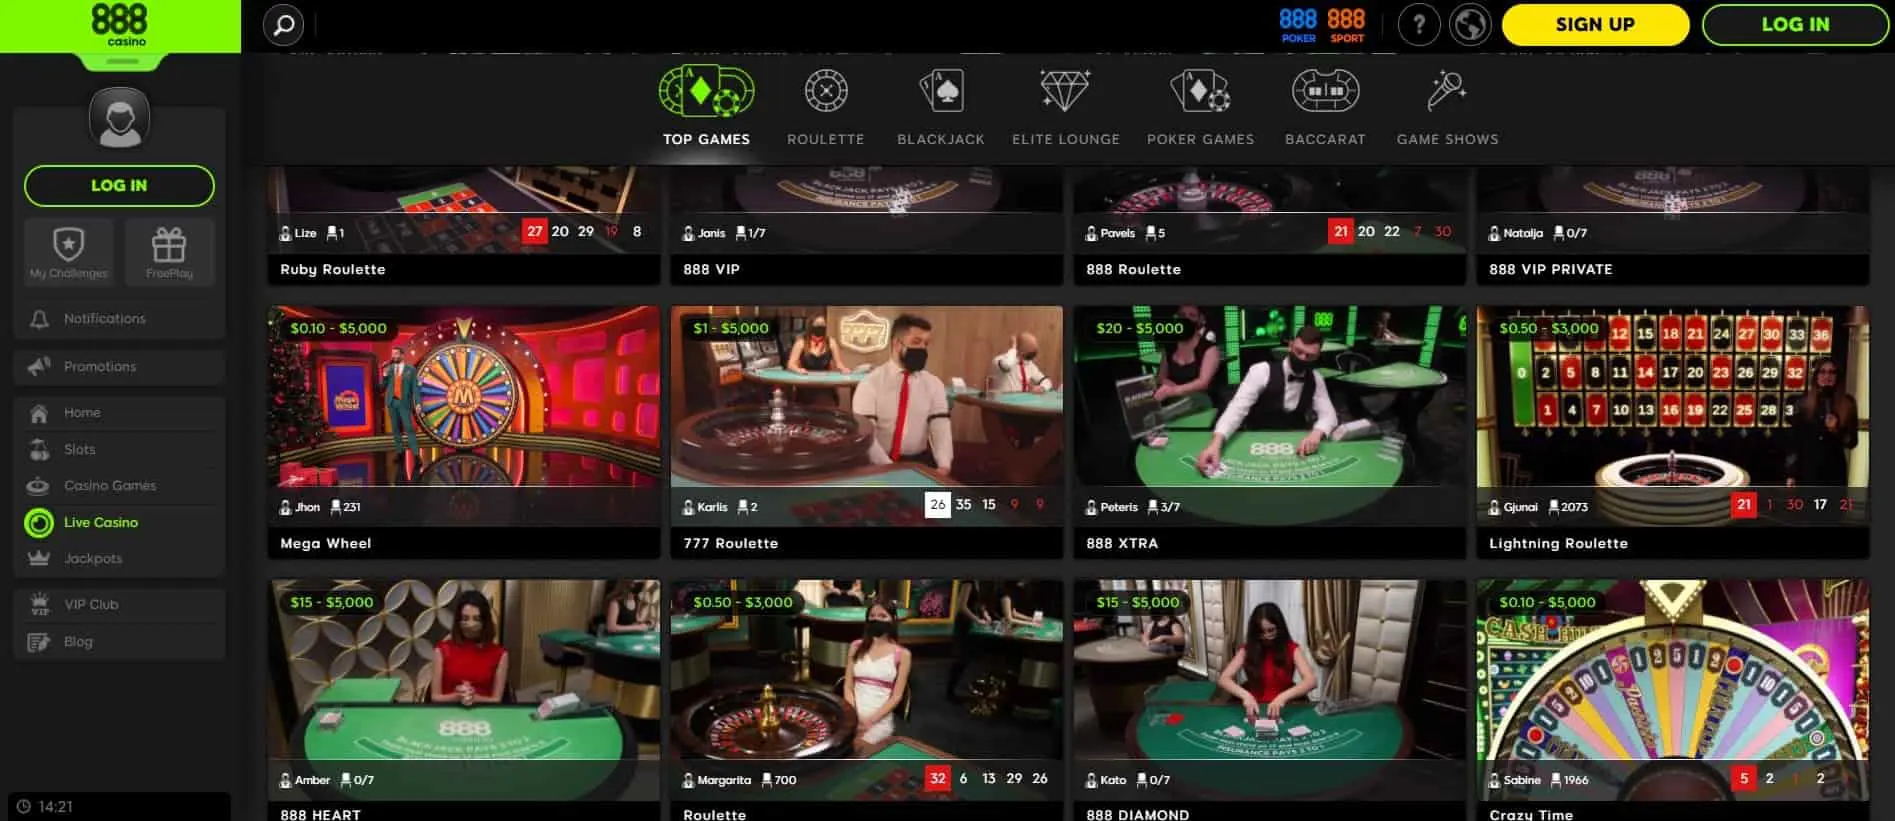Click the 888 VIP table title
The width and height of the screenshot is (1895, 821).
coord(711,270)
